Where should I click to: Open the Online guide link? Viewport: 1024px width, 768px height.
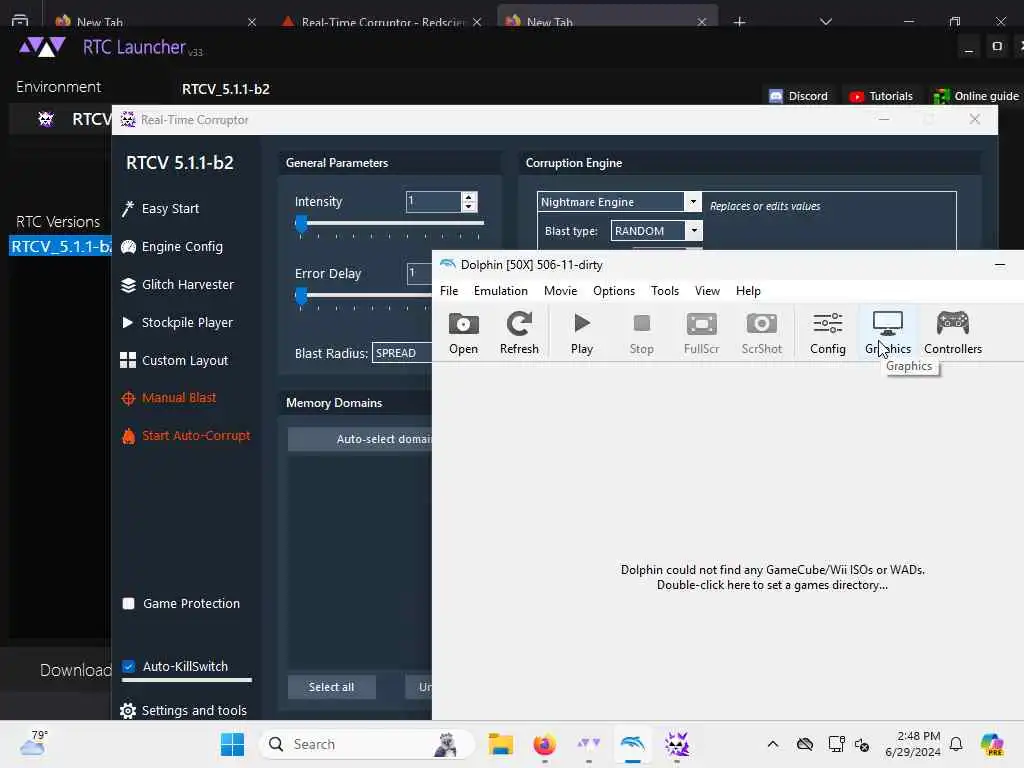point(976,96)
